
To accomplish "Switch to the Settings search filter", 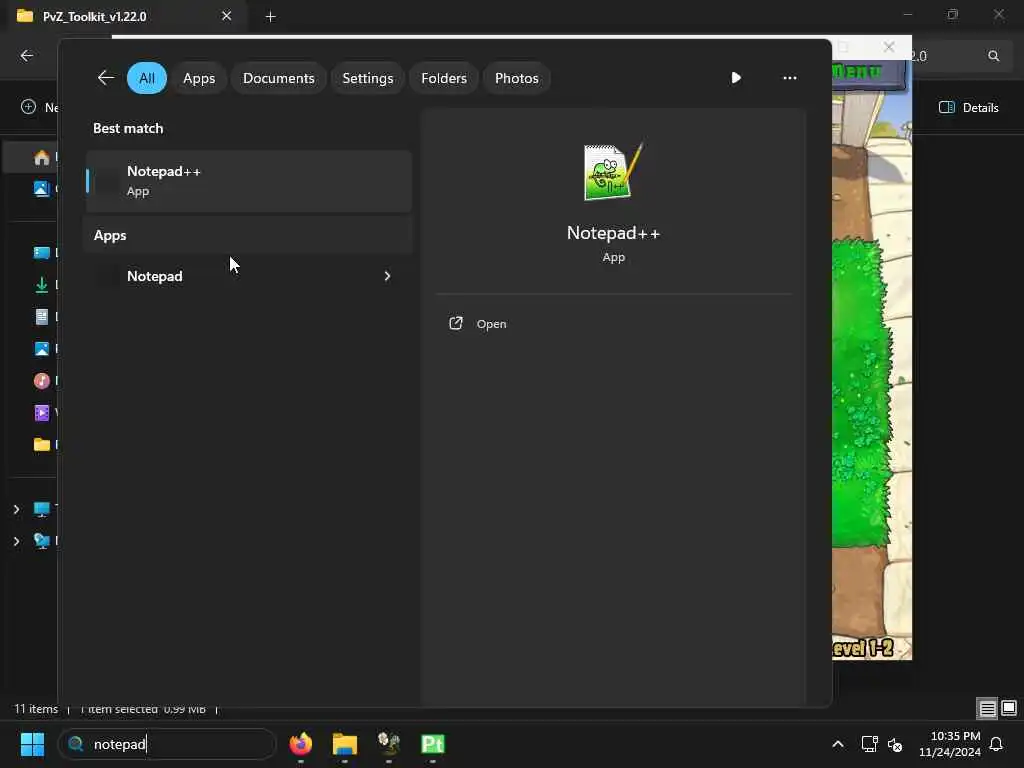I will point(368,78).
